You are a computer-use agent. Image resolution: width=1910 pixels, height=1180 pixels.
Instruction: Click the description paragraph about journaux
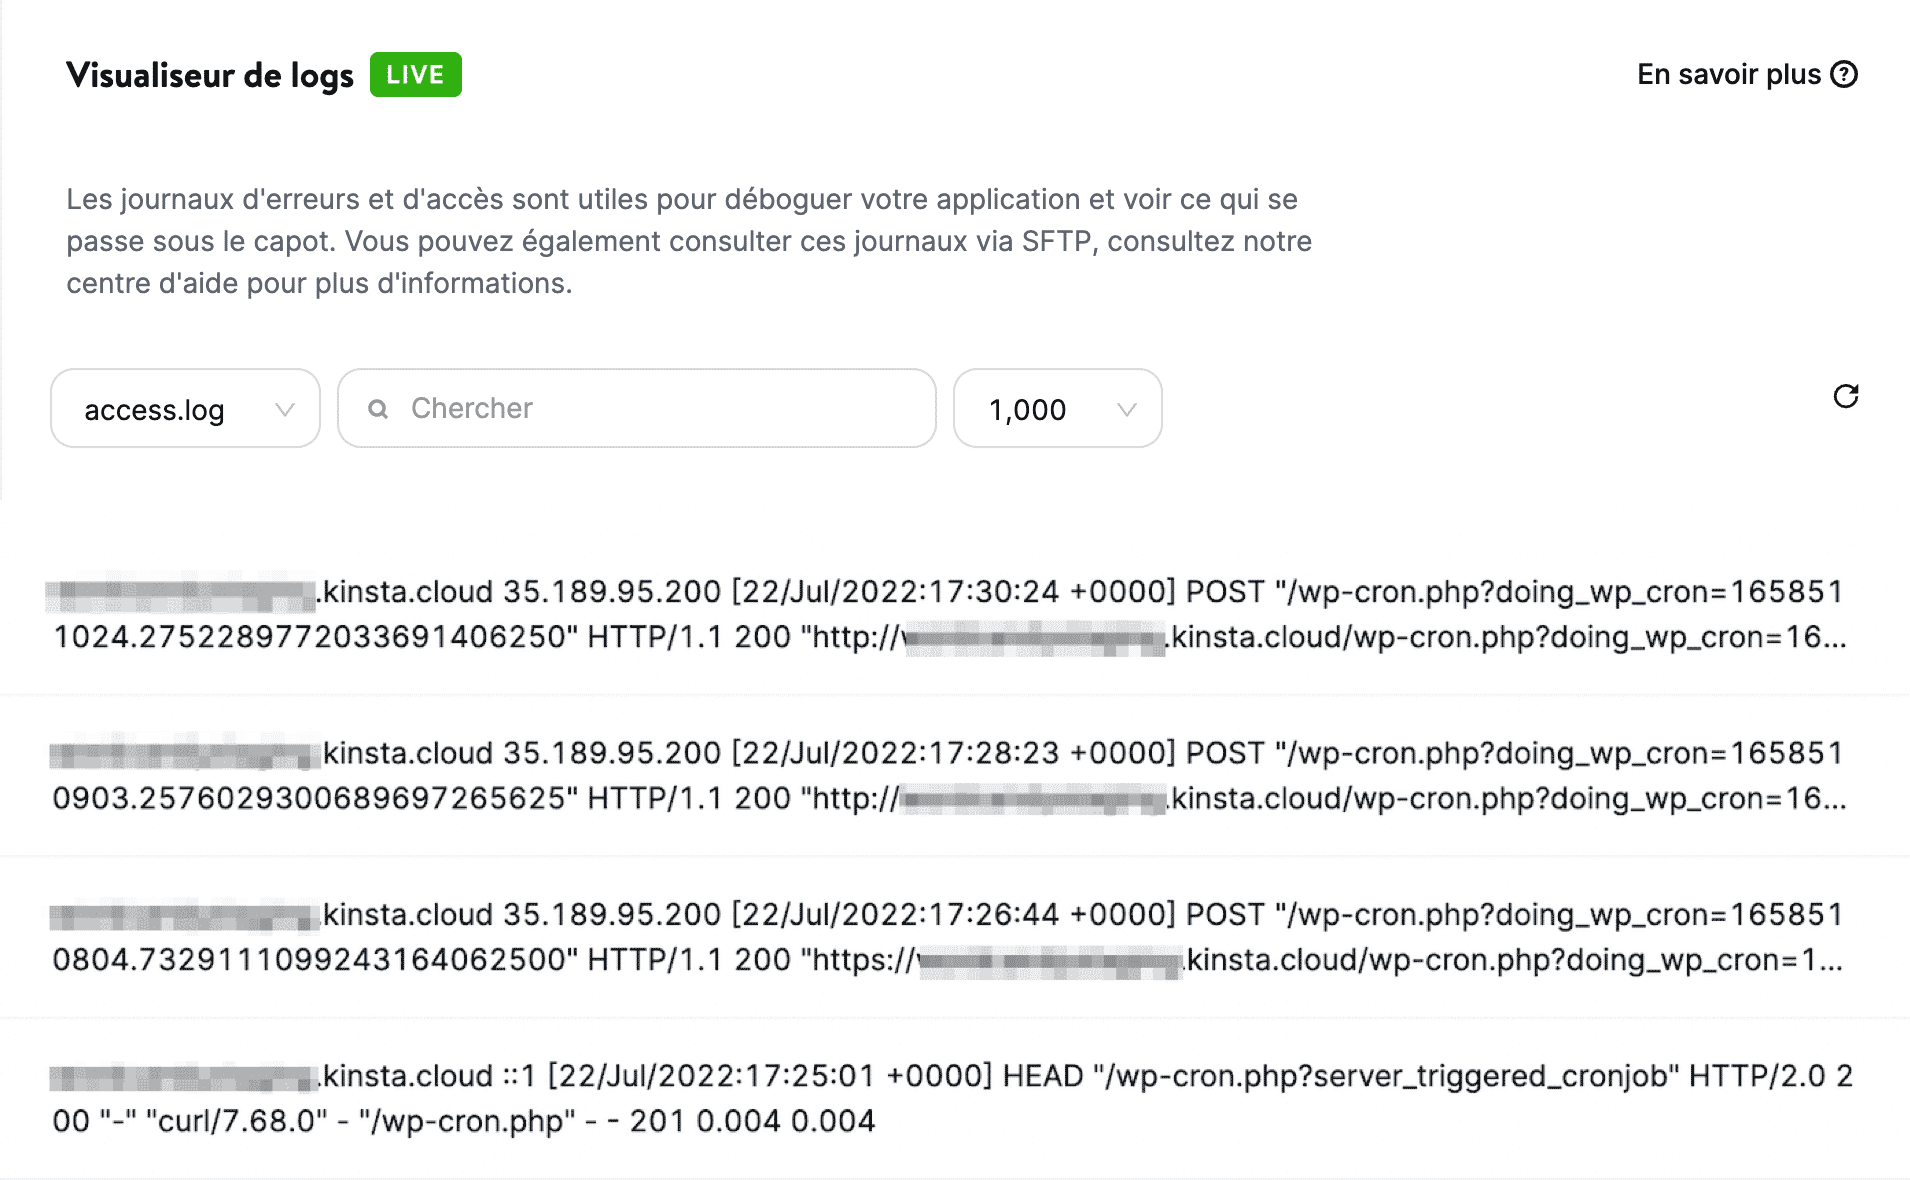click(x=688, y=241)
